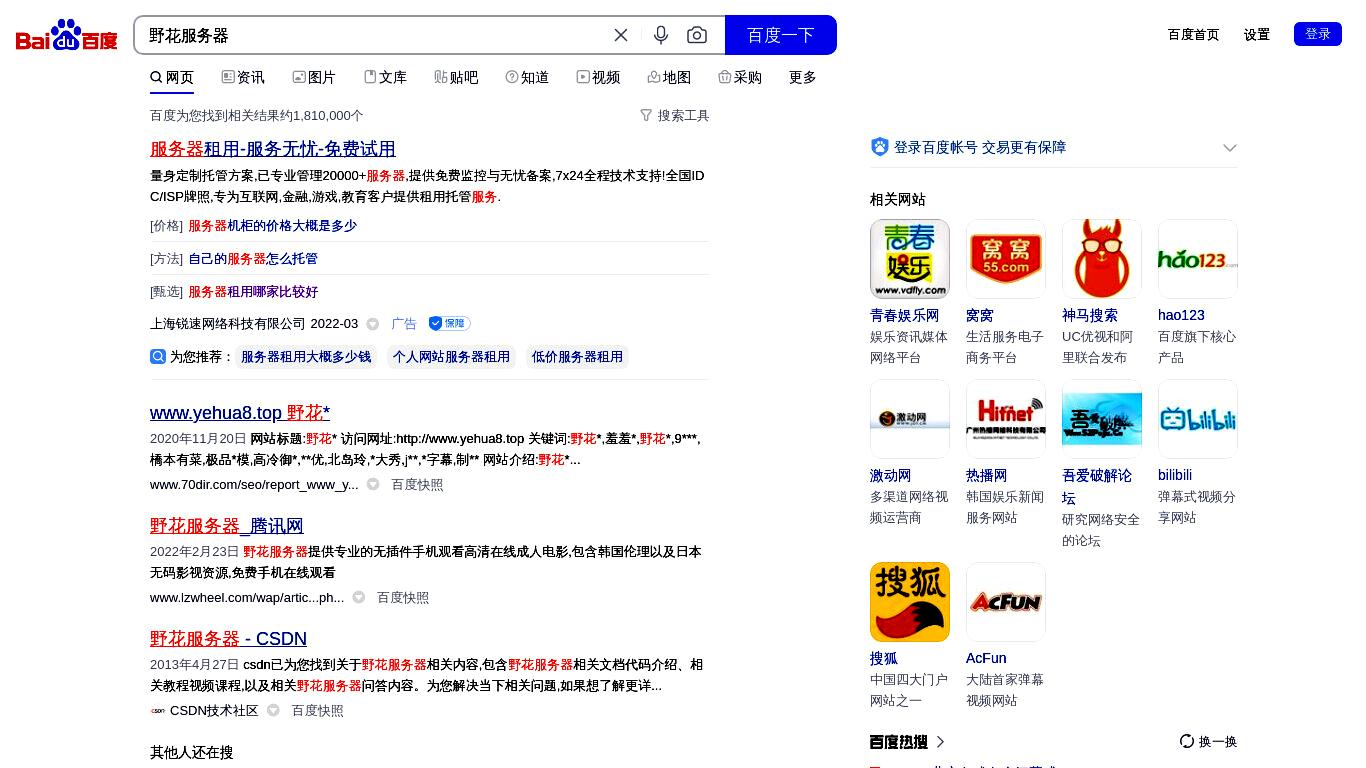This screenshot has width=1366, height=768.
Task: Refresh hot searches with 换一换
Action: [x=1208, y=742]
